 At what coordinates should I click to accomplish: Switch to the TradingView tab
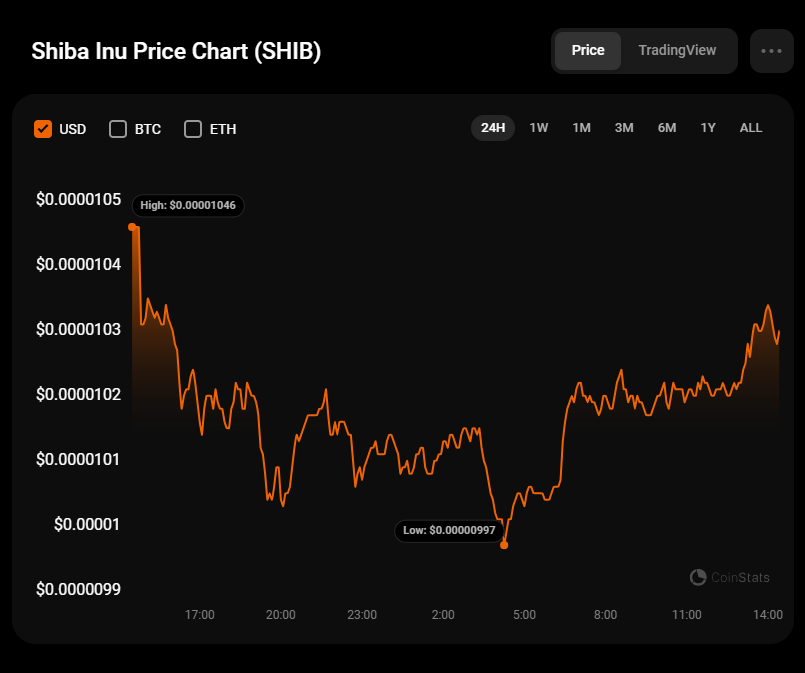677,50
